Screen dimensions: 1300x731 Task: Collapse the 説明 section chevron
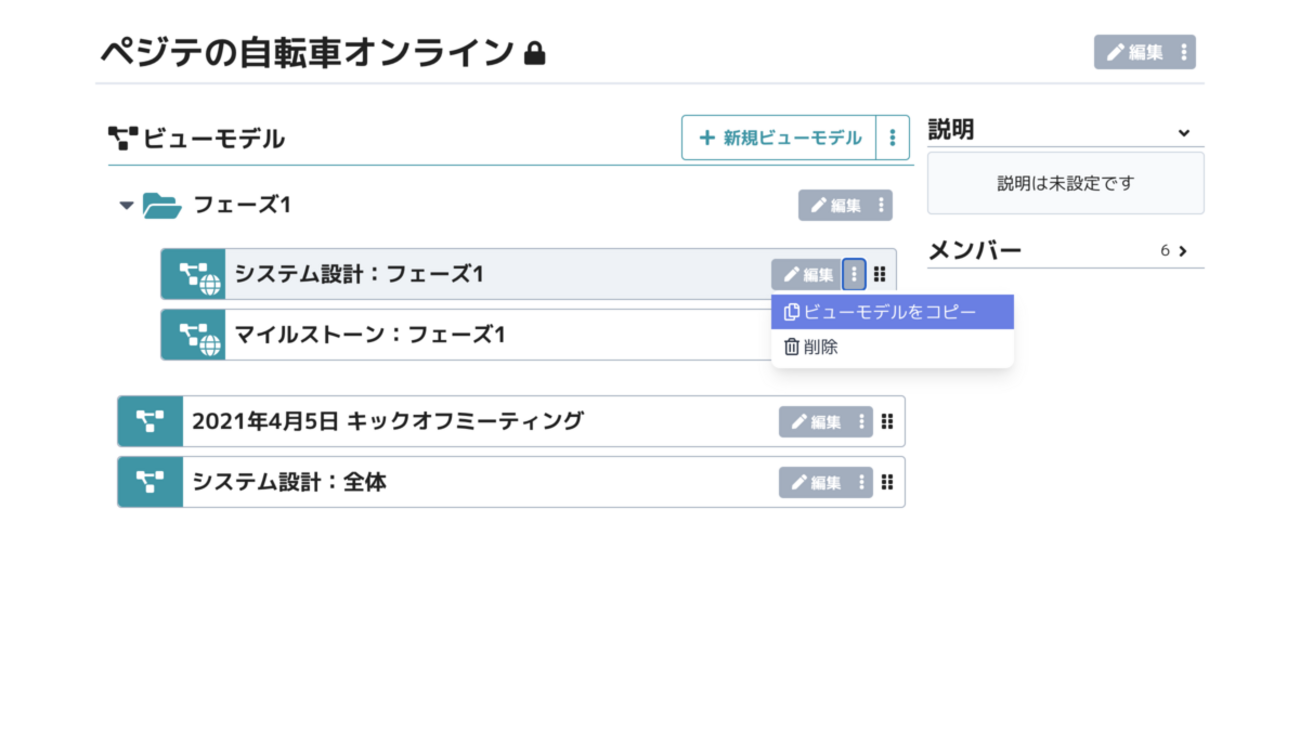point(1184,132)
